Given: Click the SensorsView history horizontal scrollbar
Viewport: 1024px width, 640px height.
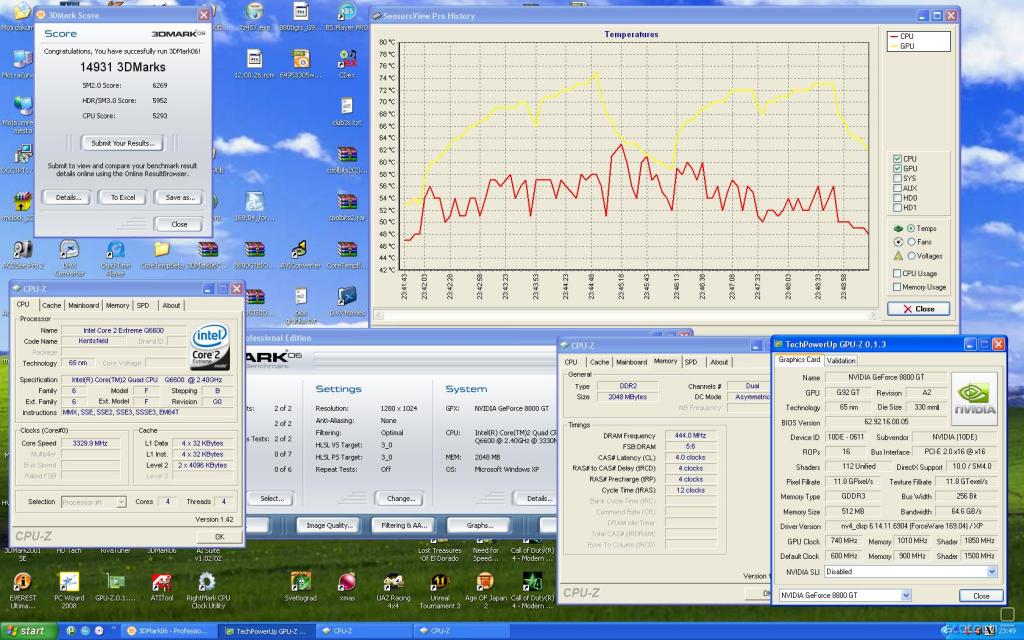Looking at the screenshot, I should [x=626, y=315].
